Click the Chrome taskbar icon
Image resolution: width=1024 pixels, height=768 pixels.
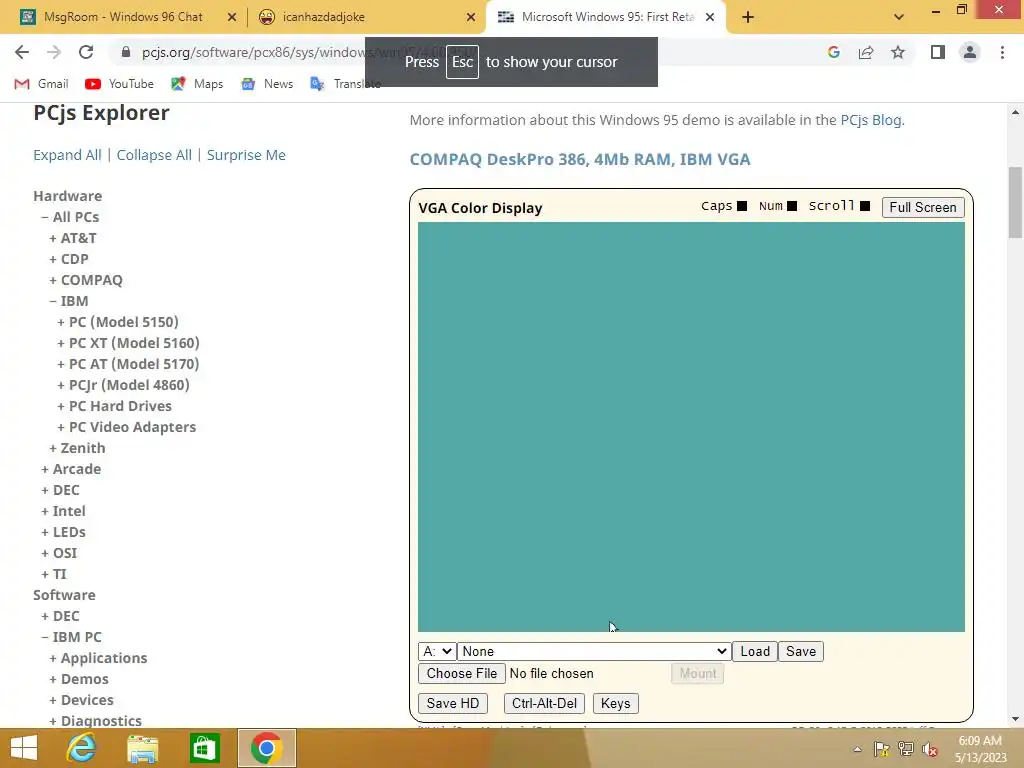pos(266,748)
